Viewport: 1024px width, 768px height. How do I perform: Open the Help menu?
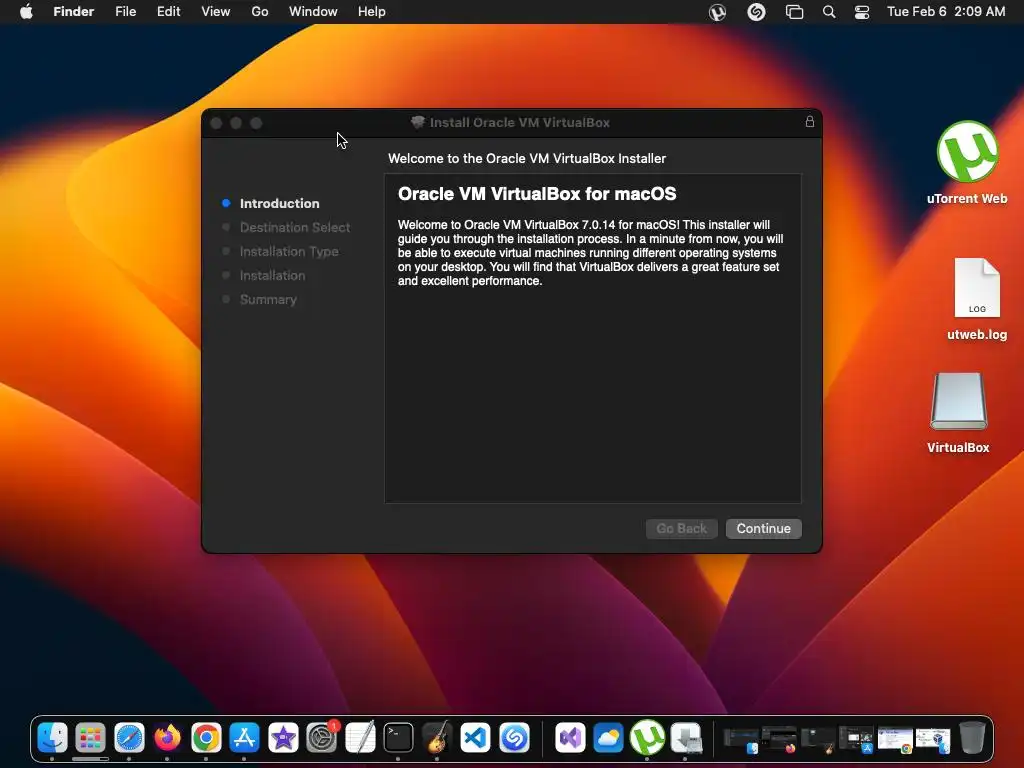tap(372, 12)
